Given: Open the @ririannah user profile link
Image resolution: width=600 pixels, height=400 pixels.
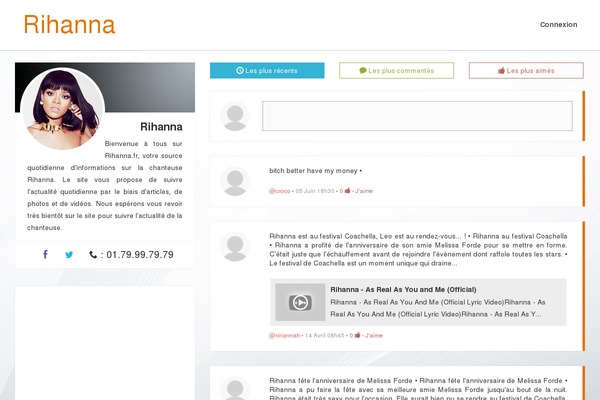Looking at the screenshot, I should (284, 336).
